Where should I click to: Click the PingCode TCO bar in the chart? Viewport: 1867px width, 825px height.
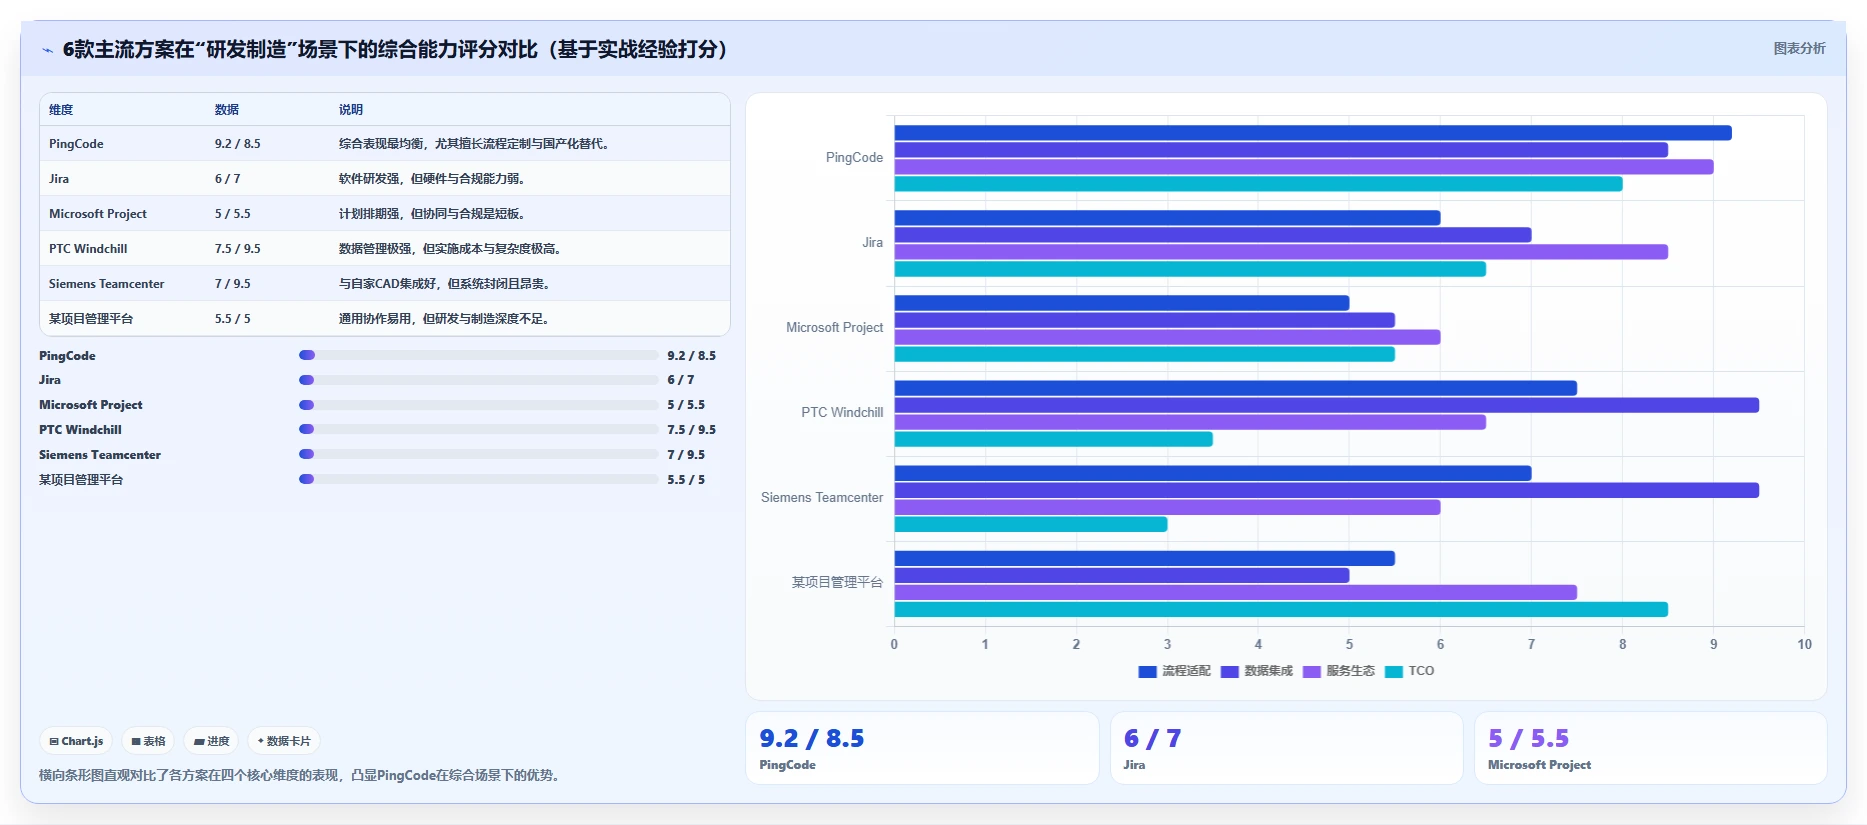[1258, 184]
